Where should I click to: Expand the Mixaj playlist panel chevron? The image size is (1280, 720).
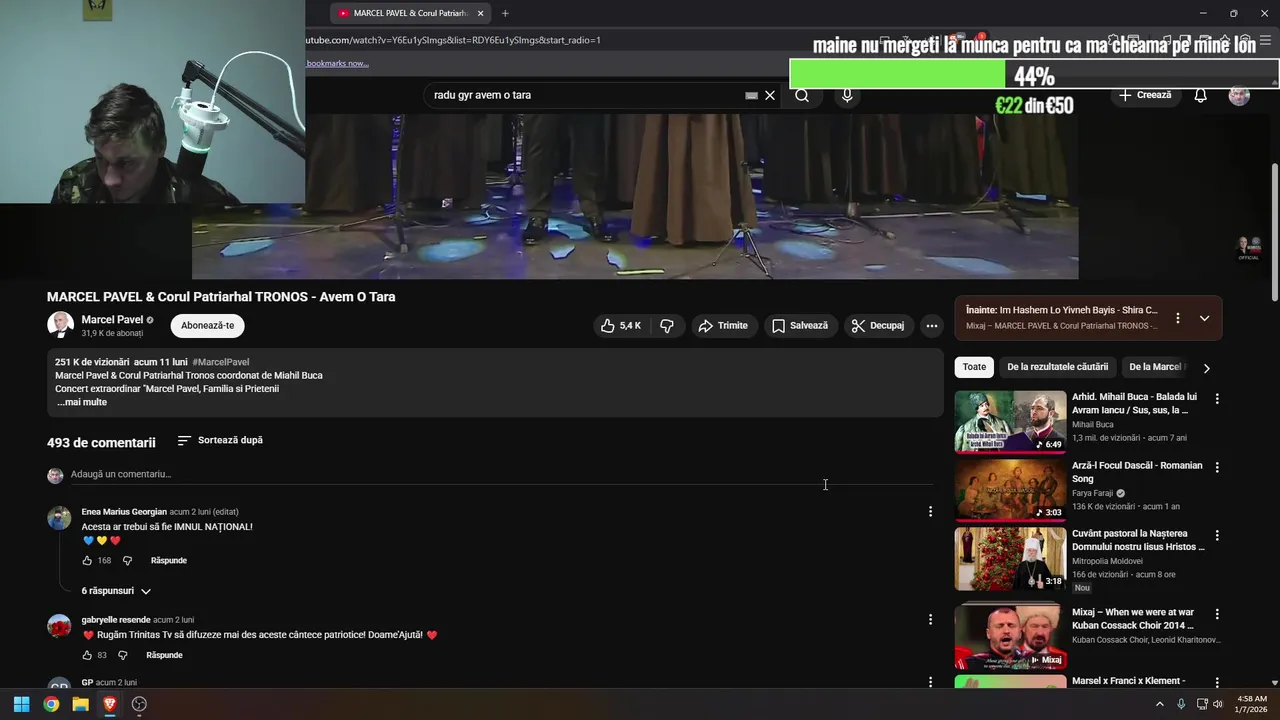click(1204, 318)
